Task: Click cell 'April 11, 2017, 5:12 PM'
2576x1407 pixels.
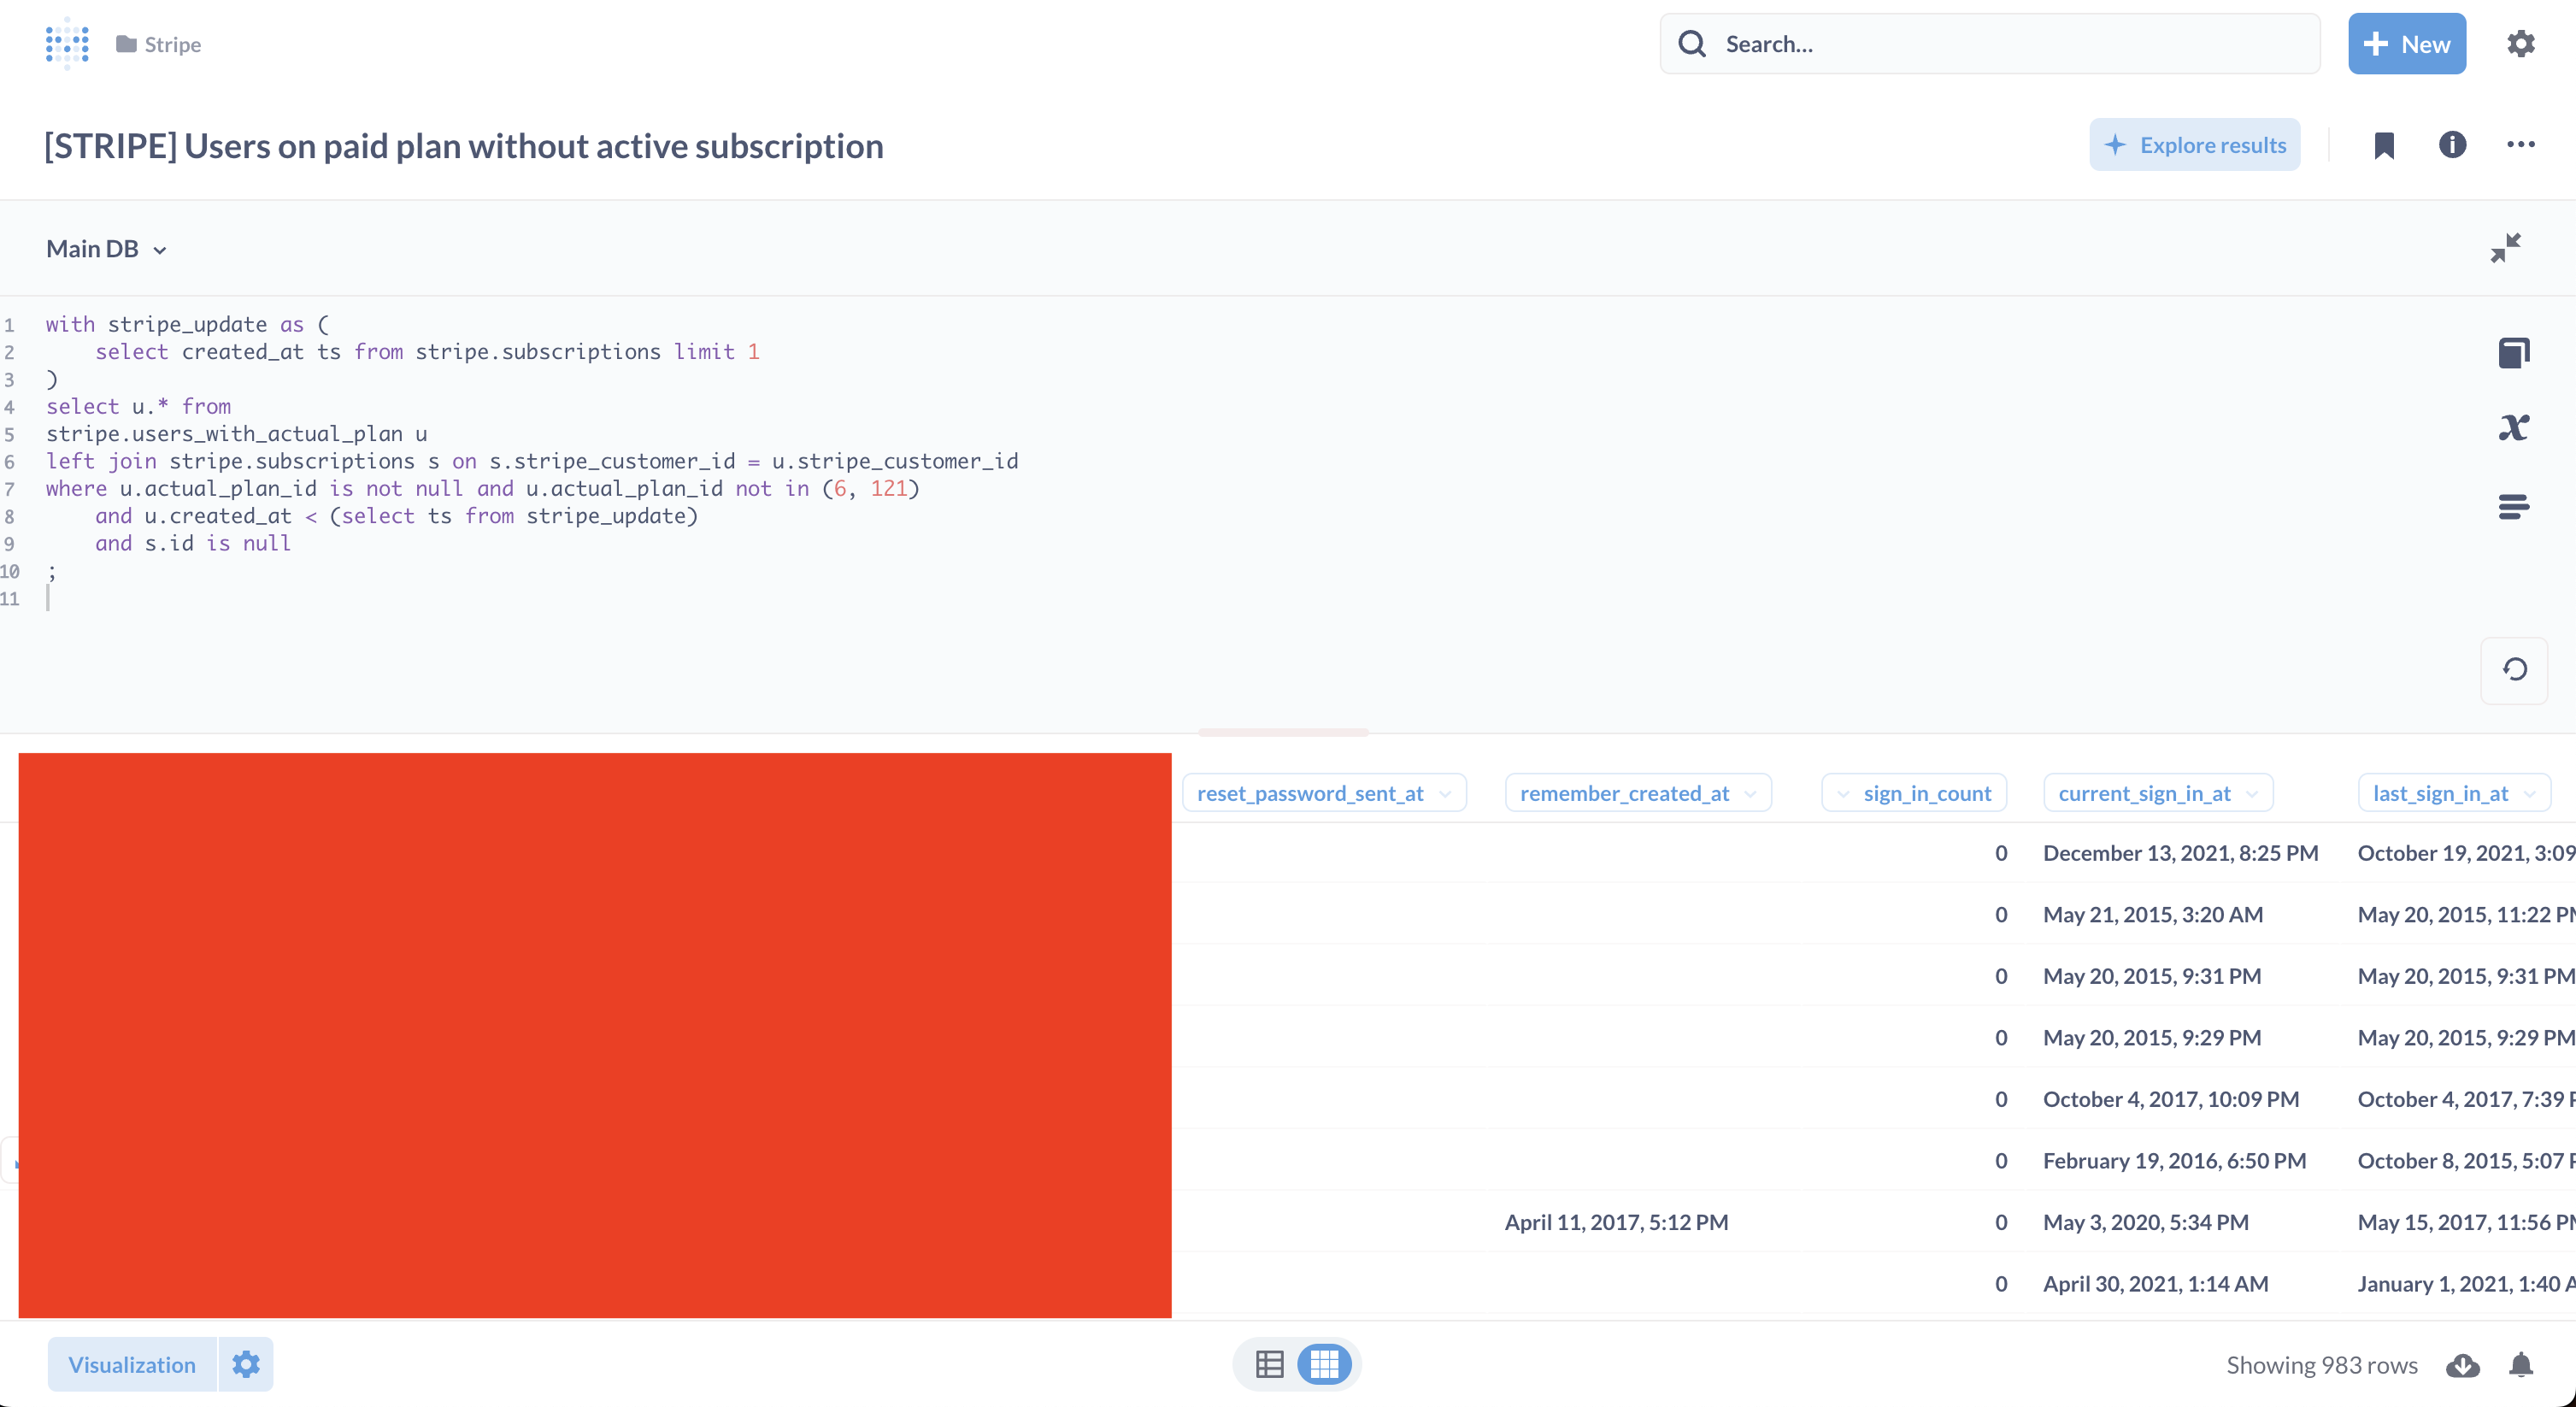Action: [x=1616, y=1222]
